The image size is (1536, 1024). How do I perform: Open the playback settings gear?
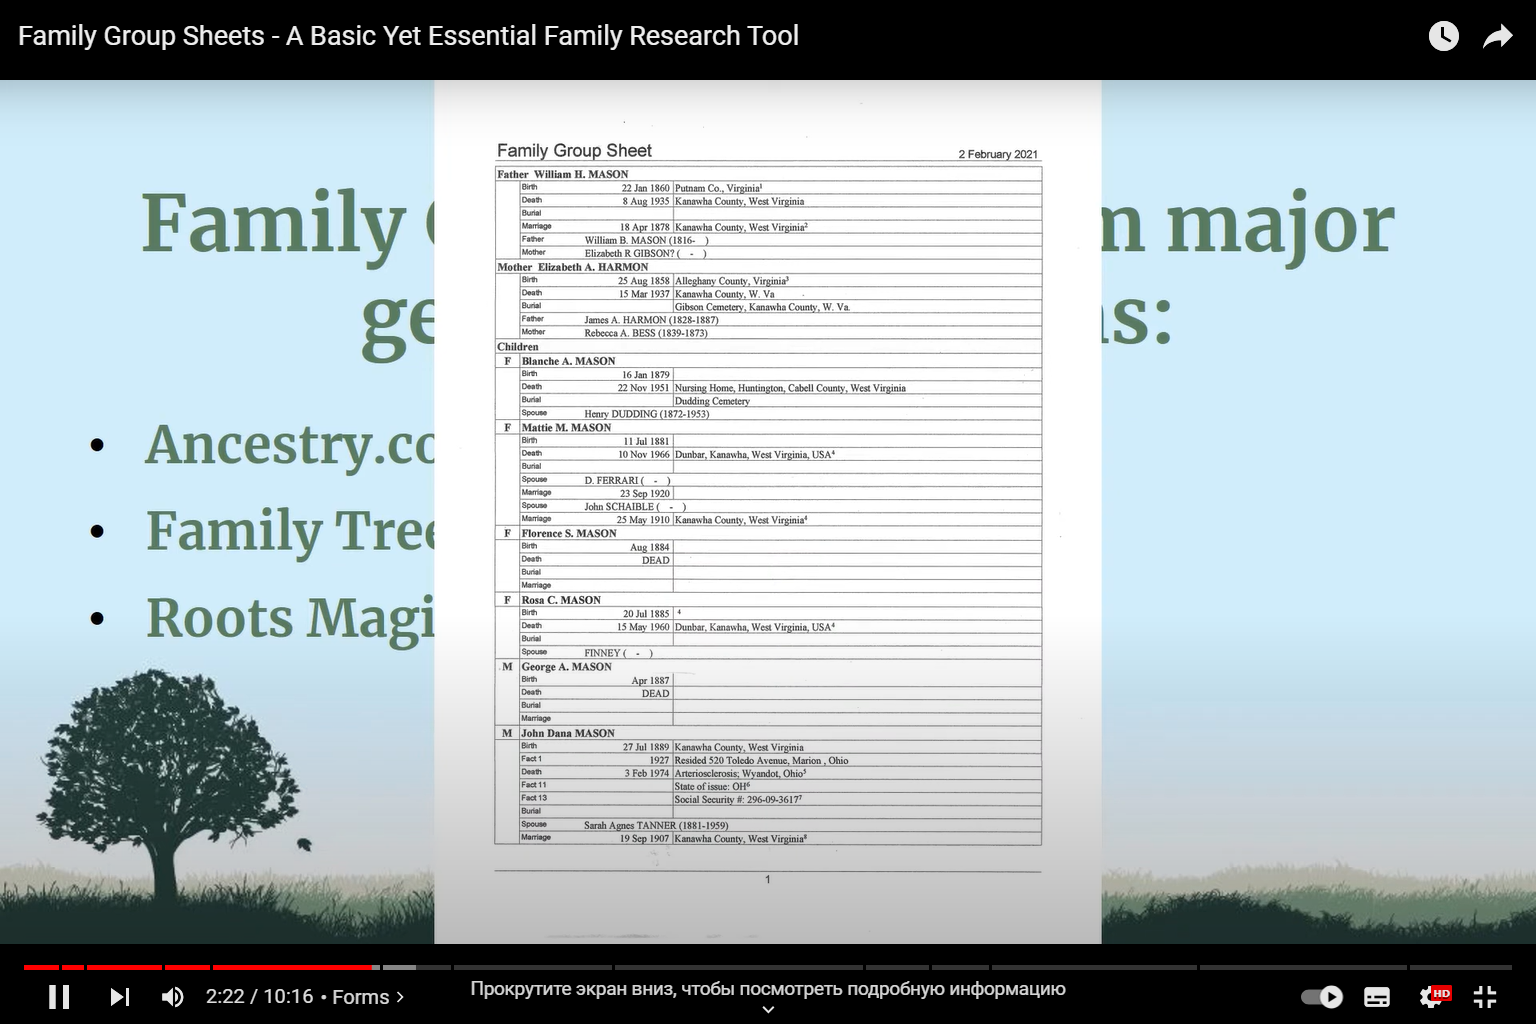tap(1430, 996)
